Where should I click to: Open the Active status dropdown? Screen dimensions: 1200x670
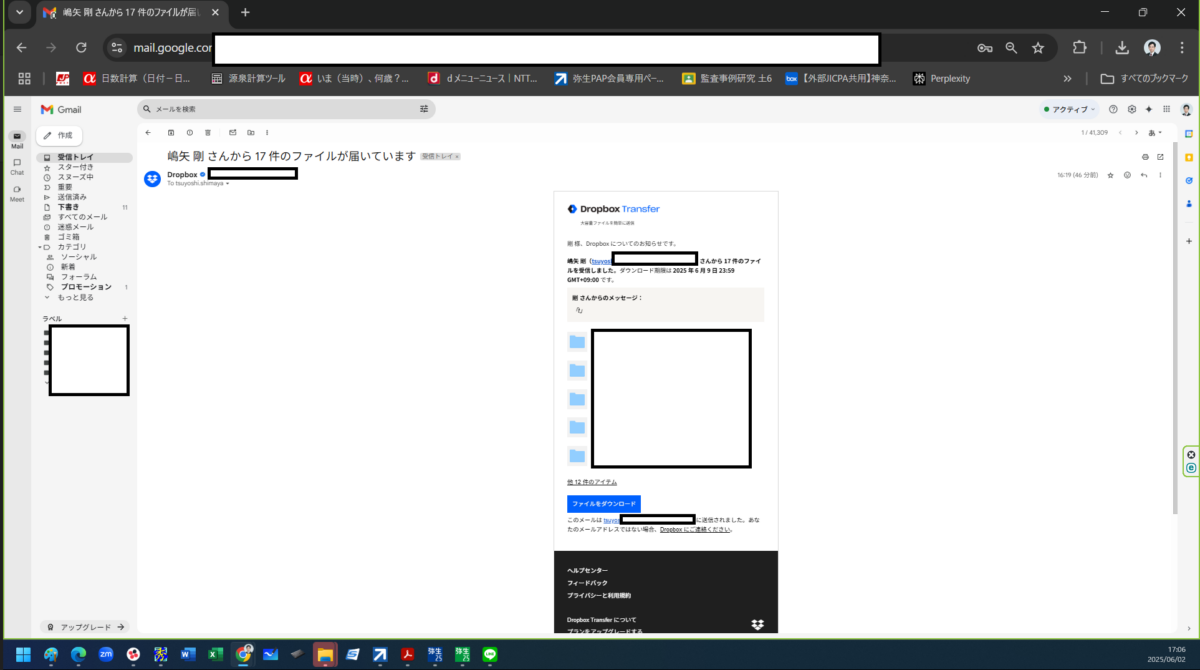(1069, 109)
